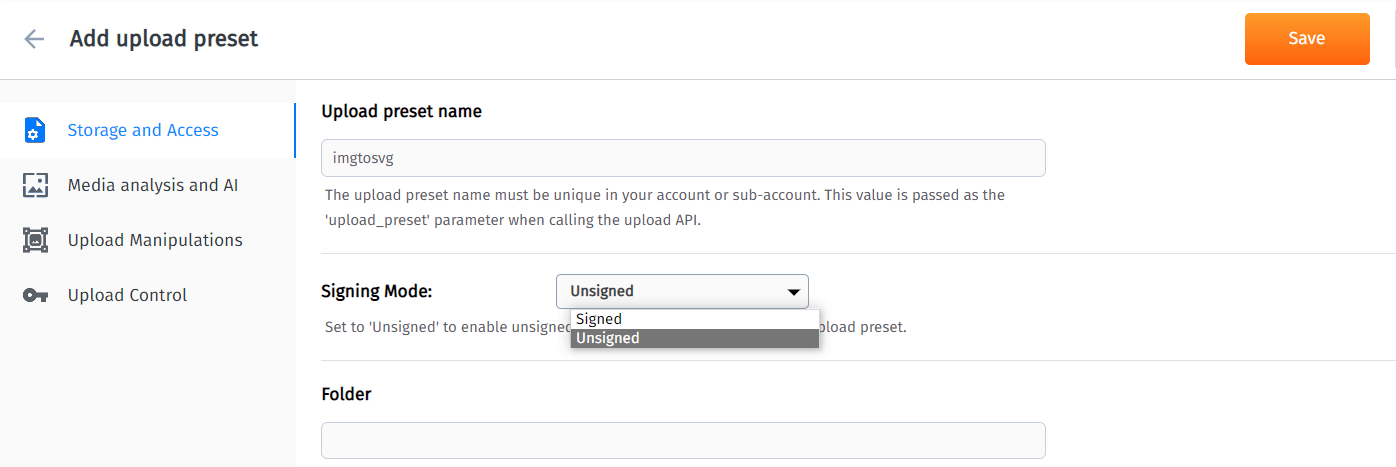Image resolution: width=1396 pixels, height=467 pixels.
Task: Click into the Folder input field
Action: coord(683,440)
